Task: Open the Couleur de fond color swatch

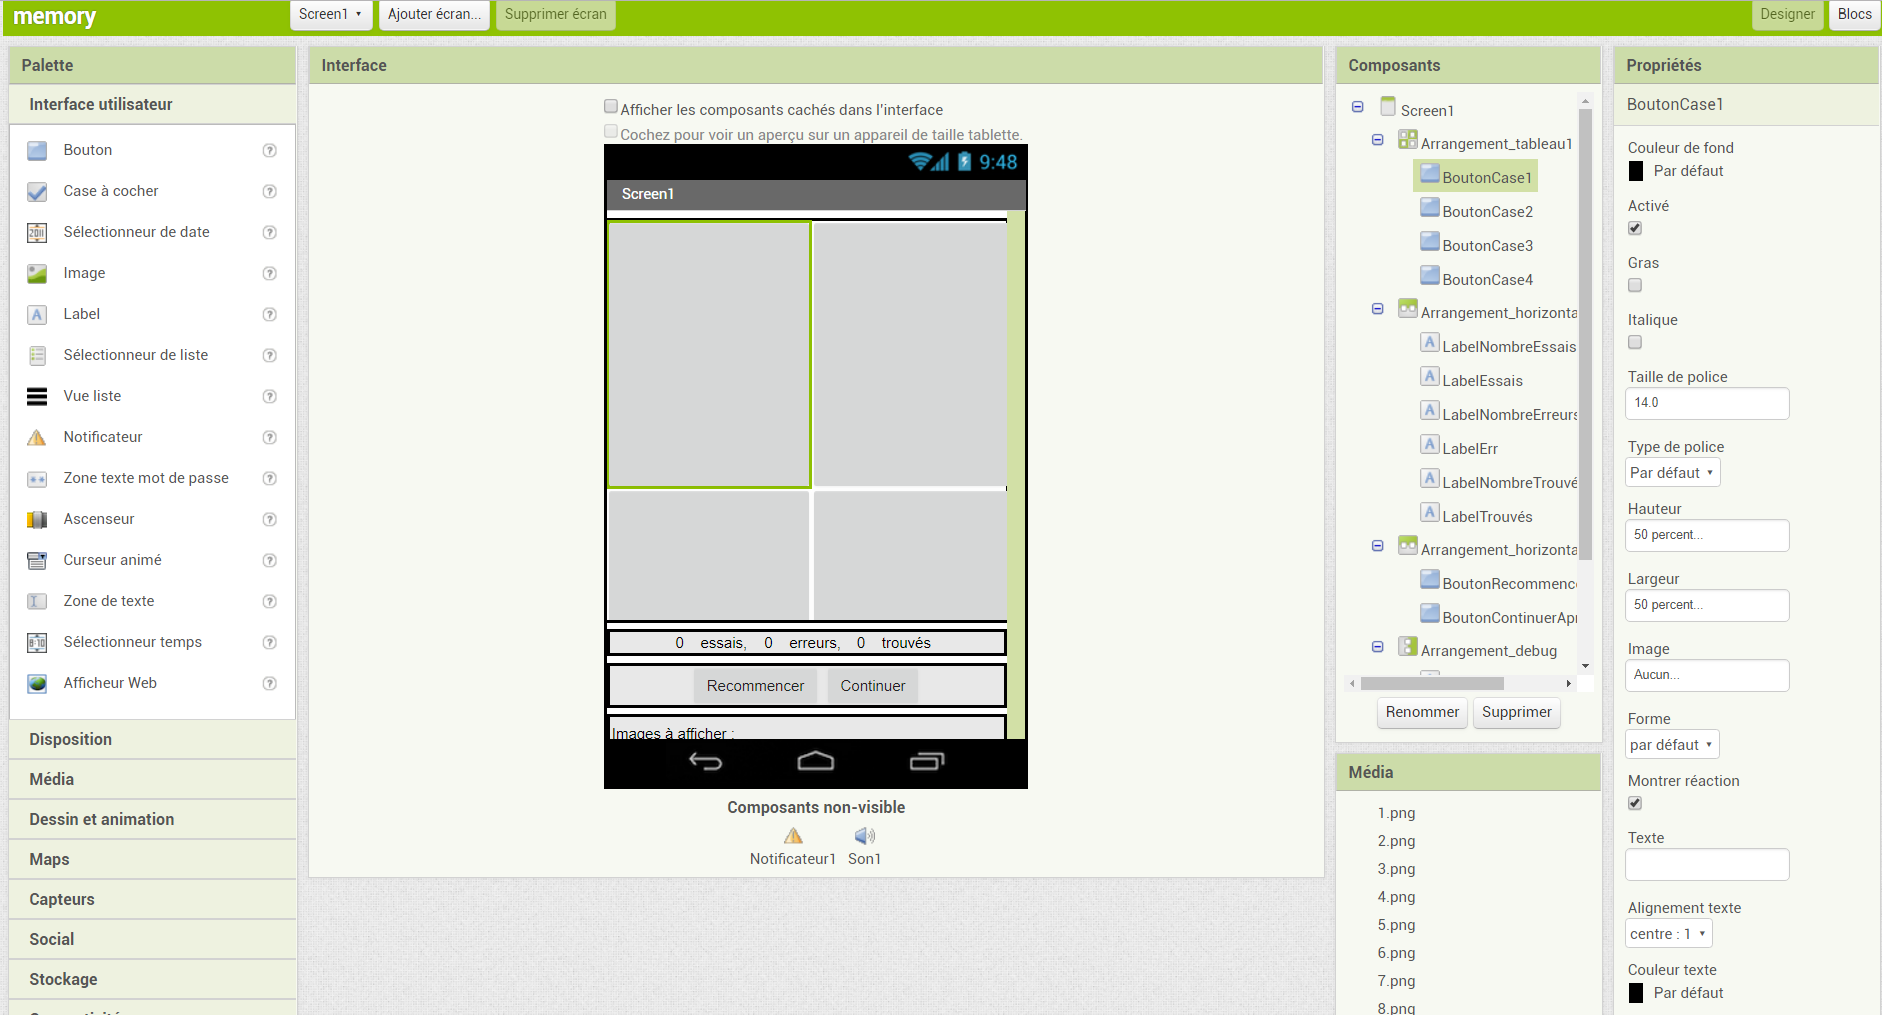Action: point(1636,171)
